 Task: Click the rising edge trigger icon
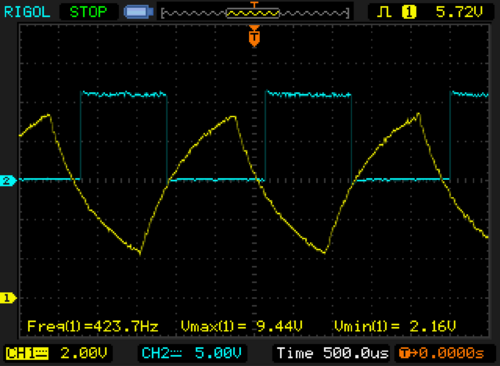384,12
